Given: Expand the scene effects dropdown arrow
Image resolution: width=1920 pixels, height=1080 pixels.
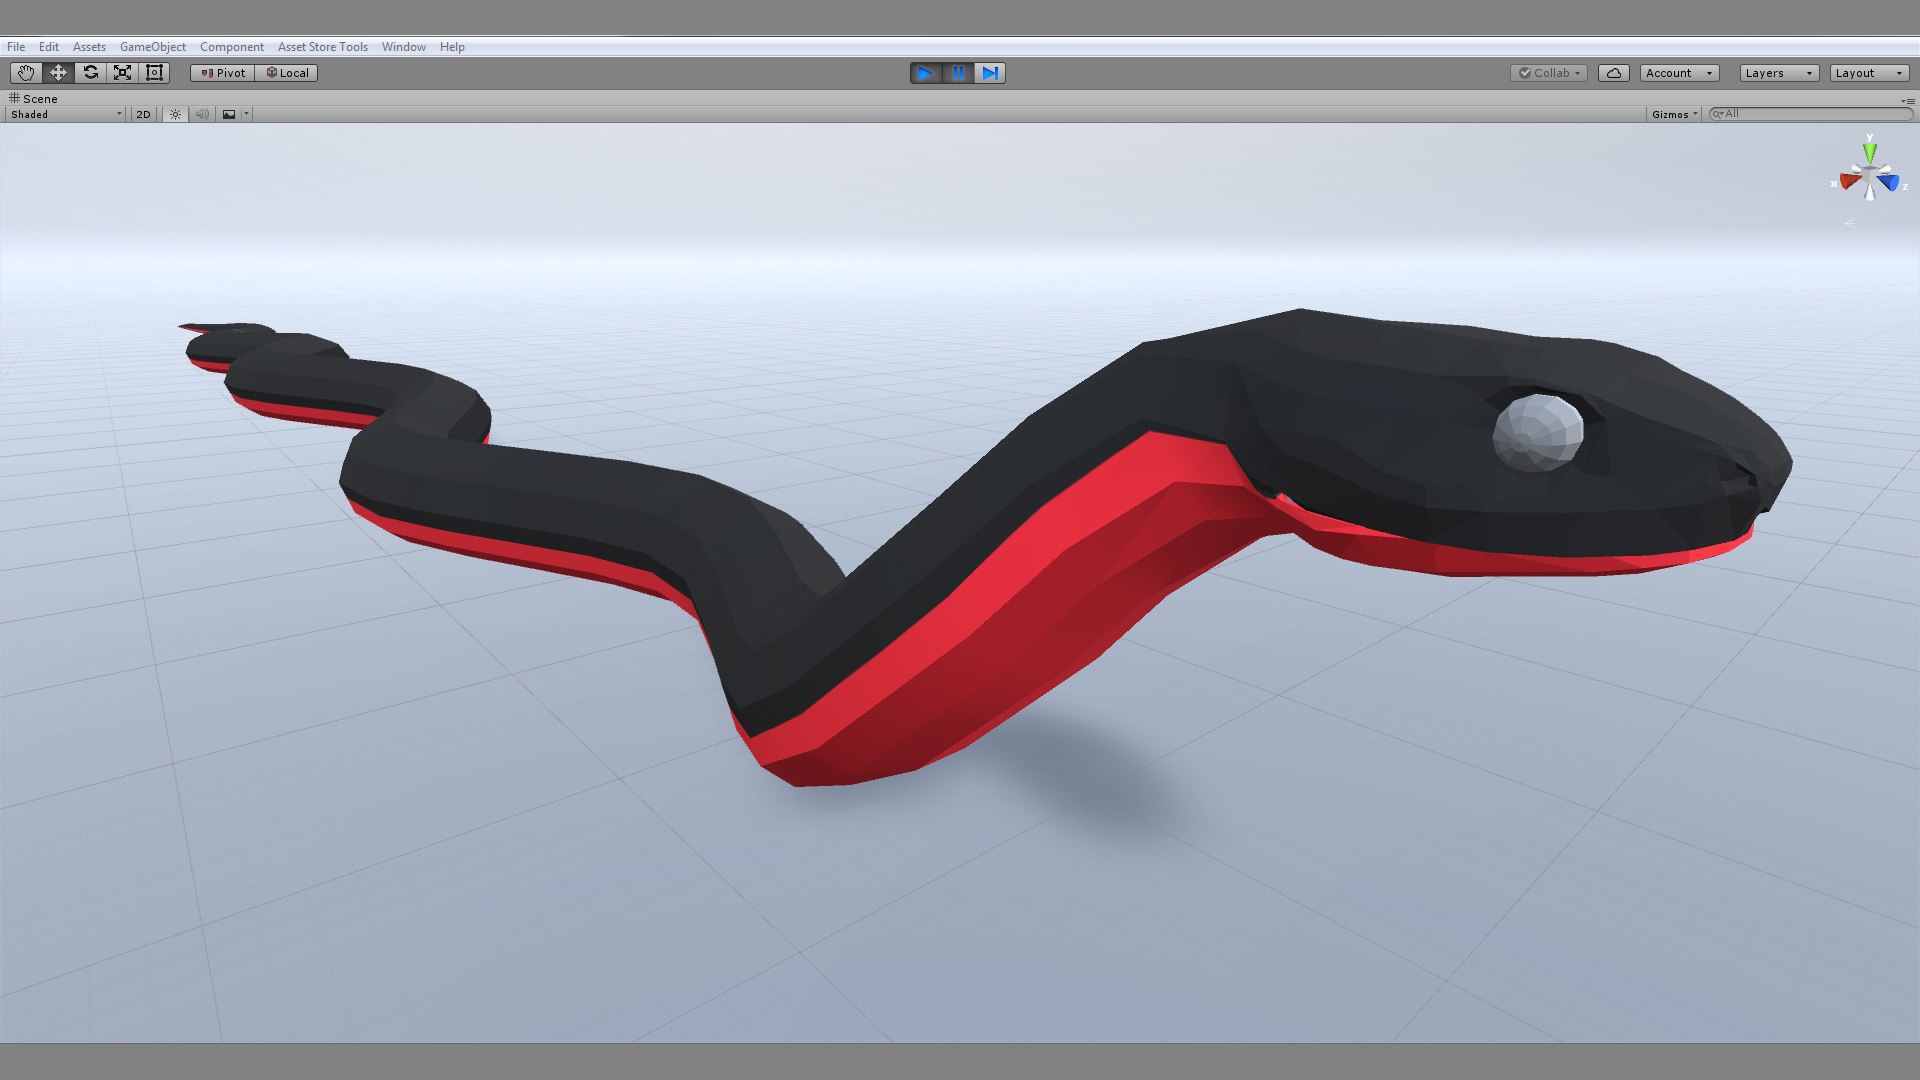Looking at the screenshot, I should pyautogui.click(x=246, y=114).
